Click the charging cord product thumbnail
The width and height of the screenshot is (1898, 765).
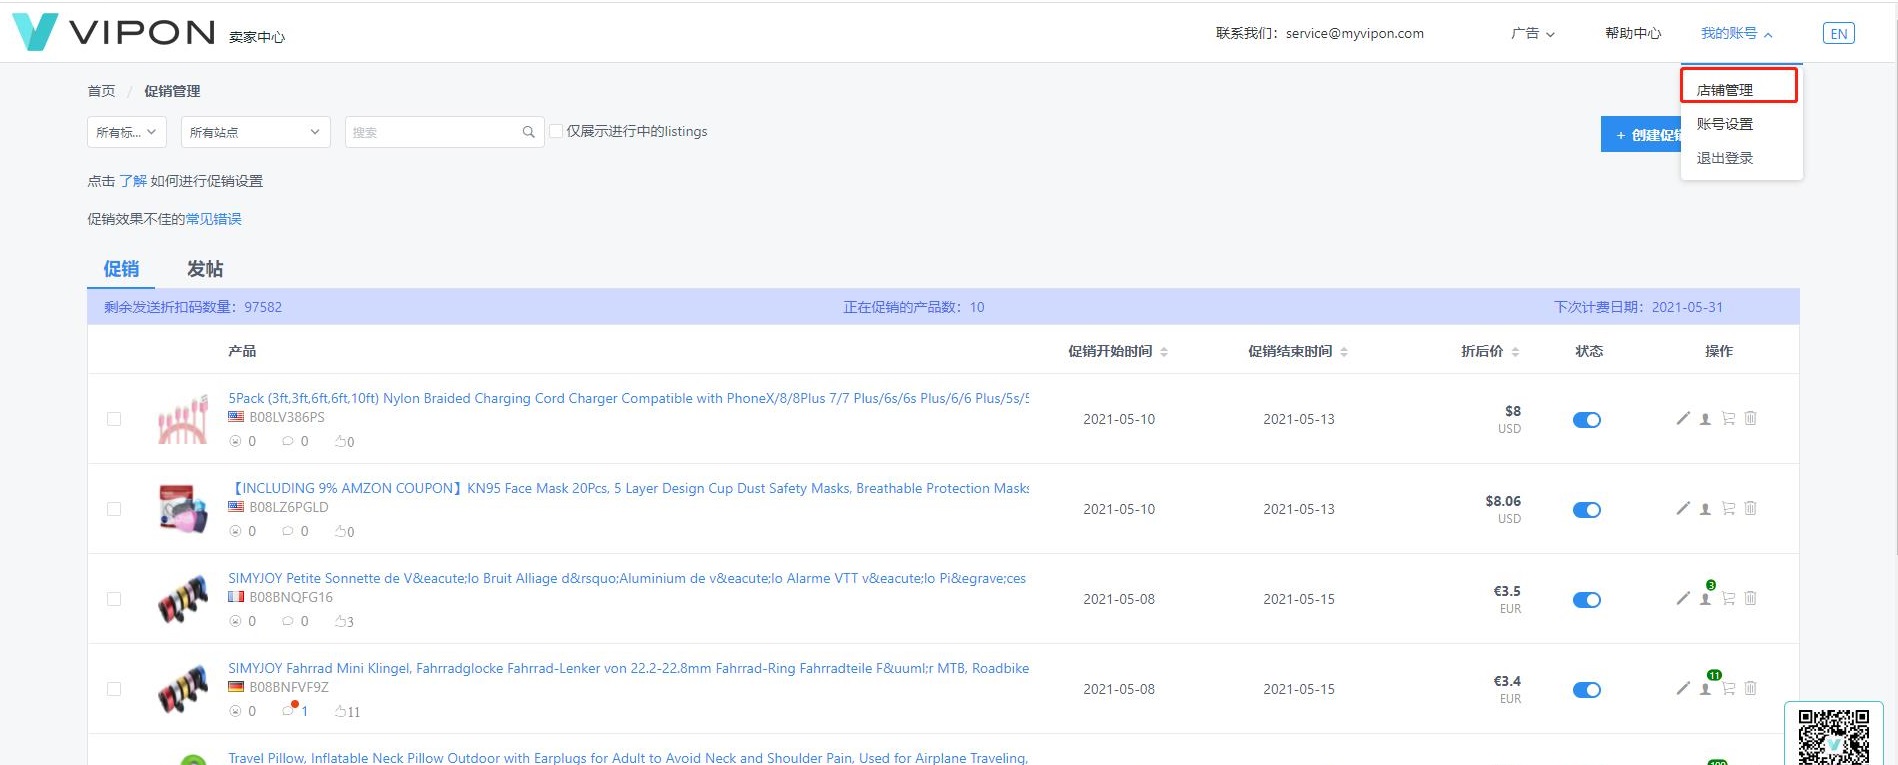pyautogui.click(x=182, y=419)
